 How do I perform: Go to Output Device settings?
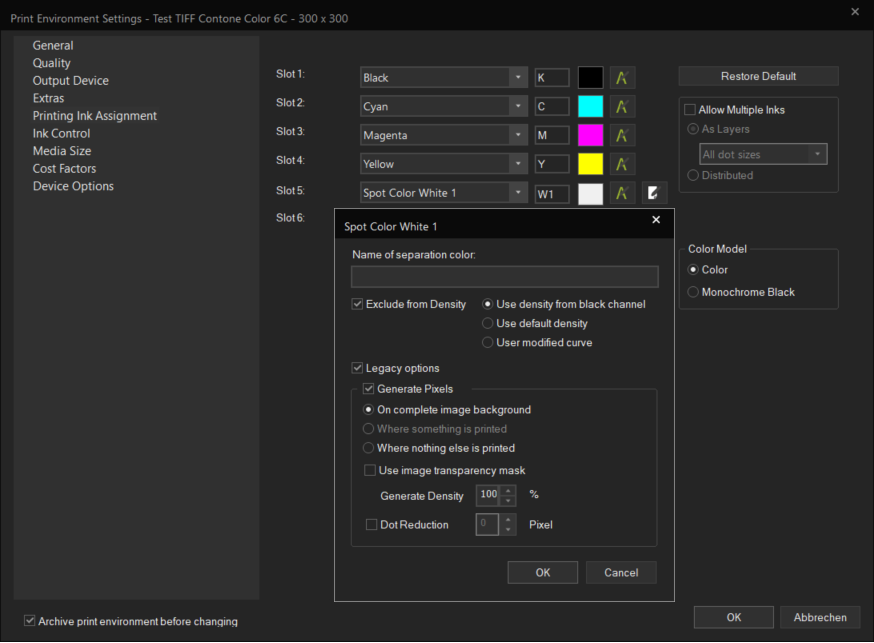(x=71, y=81)
